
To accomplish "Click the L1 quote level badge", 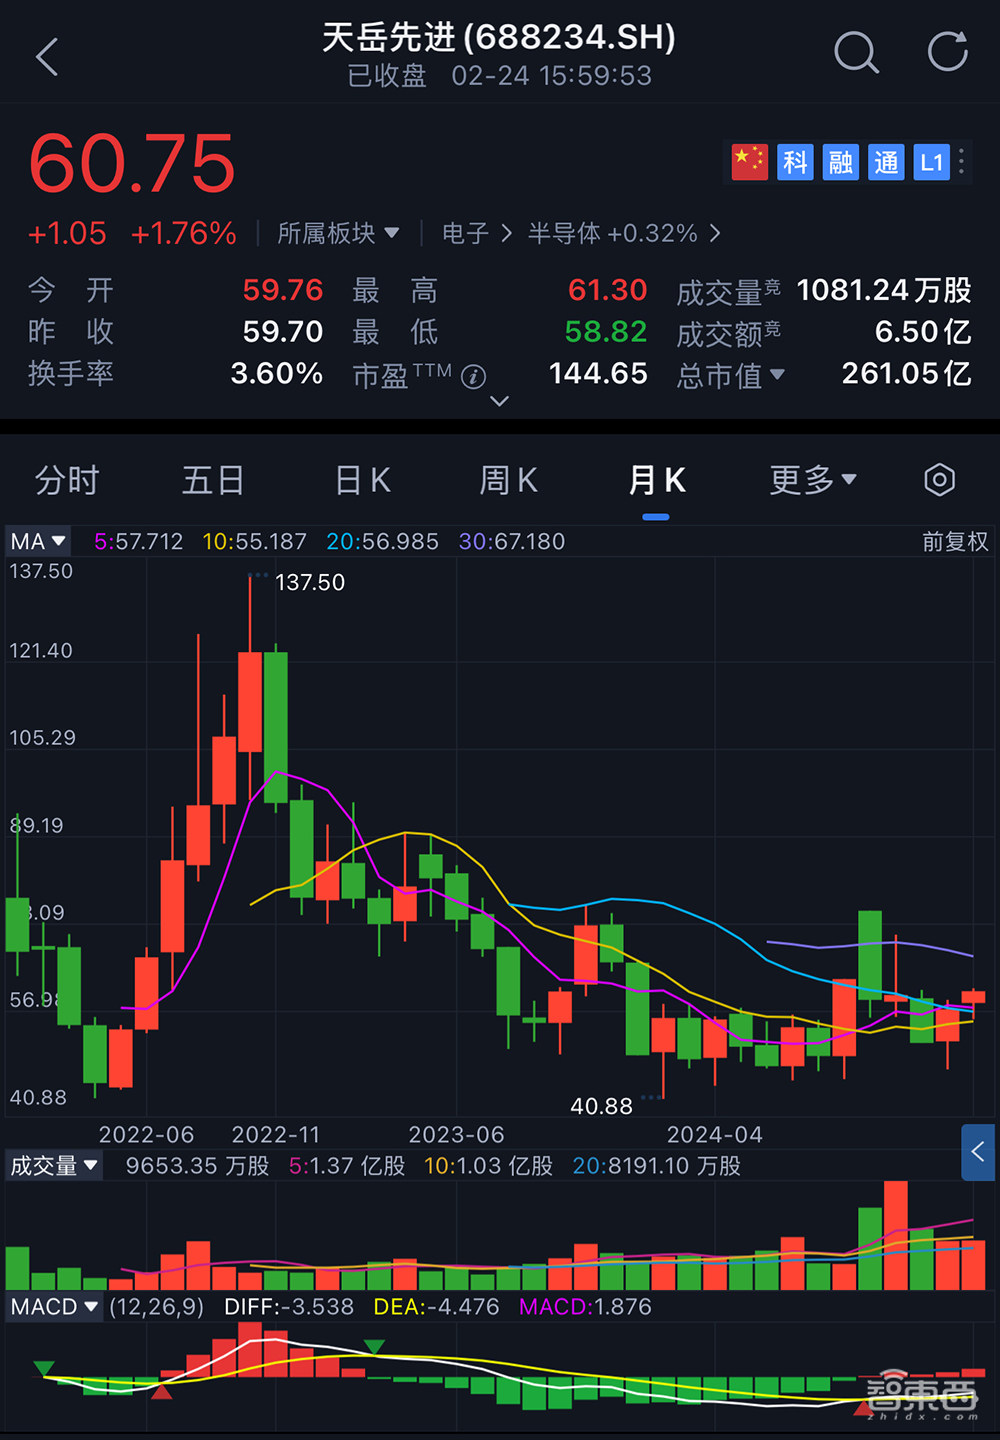I will [x=931, y=162].
